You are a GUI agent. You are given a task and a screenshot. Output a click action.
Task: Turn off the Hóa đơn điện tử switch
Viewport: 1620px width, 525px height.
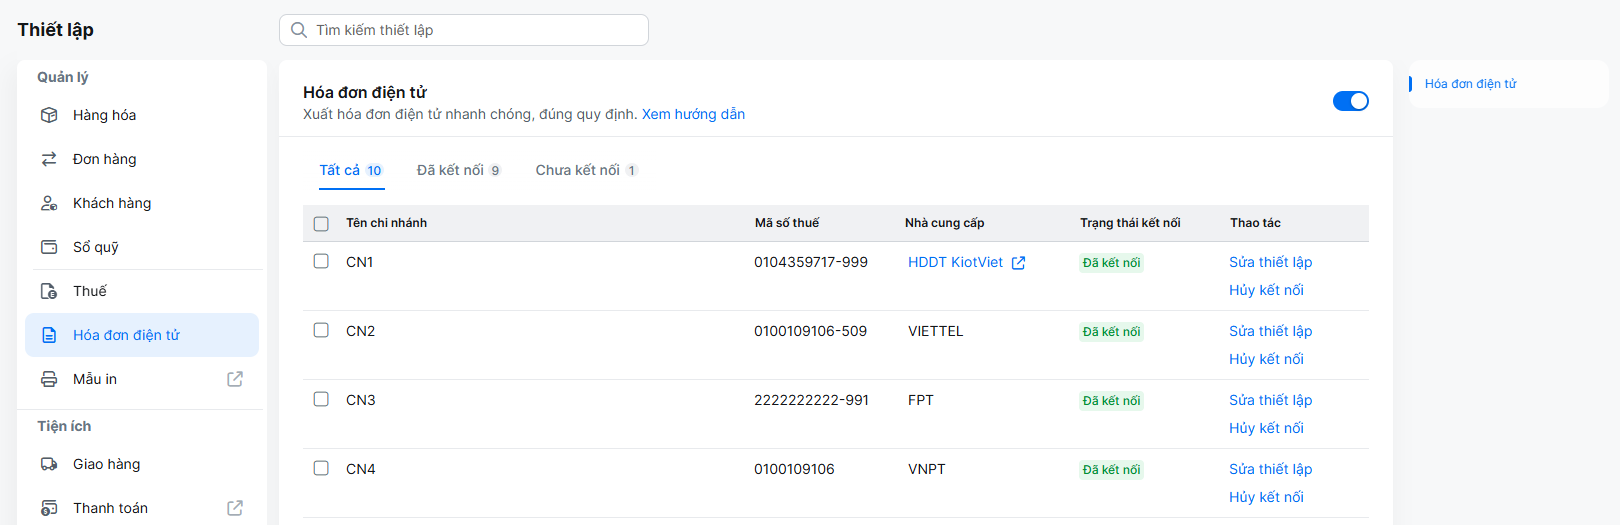[1350, 101]
